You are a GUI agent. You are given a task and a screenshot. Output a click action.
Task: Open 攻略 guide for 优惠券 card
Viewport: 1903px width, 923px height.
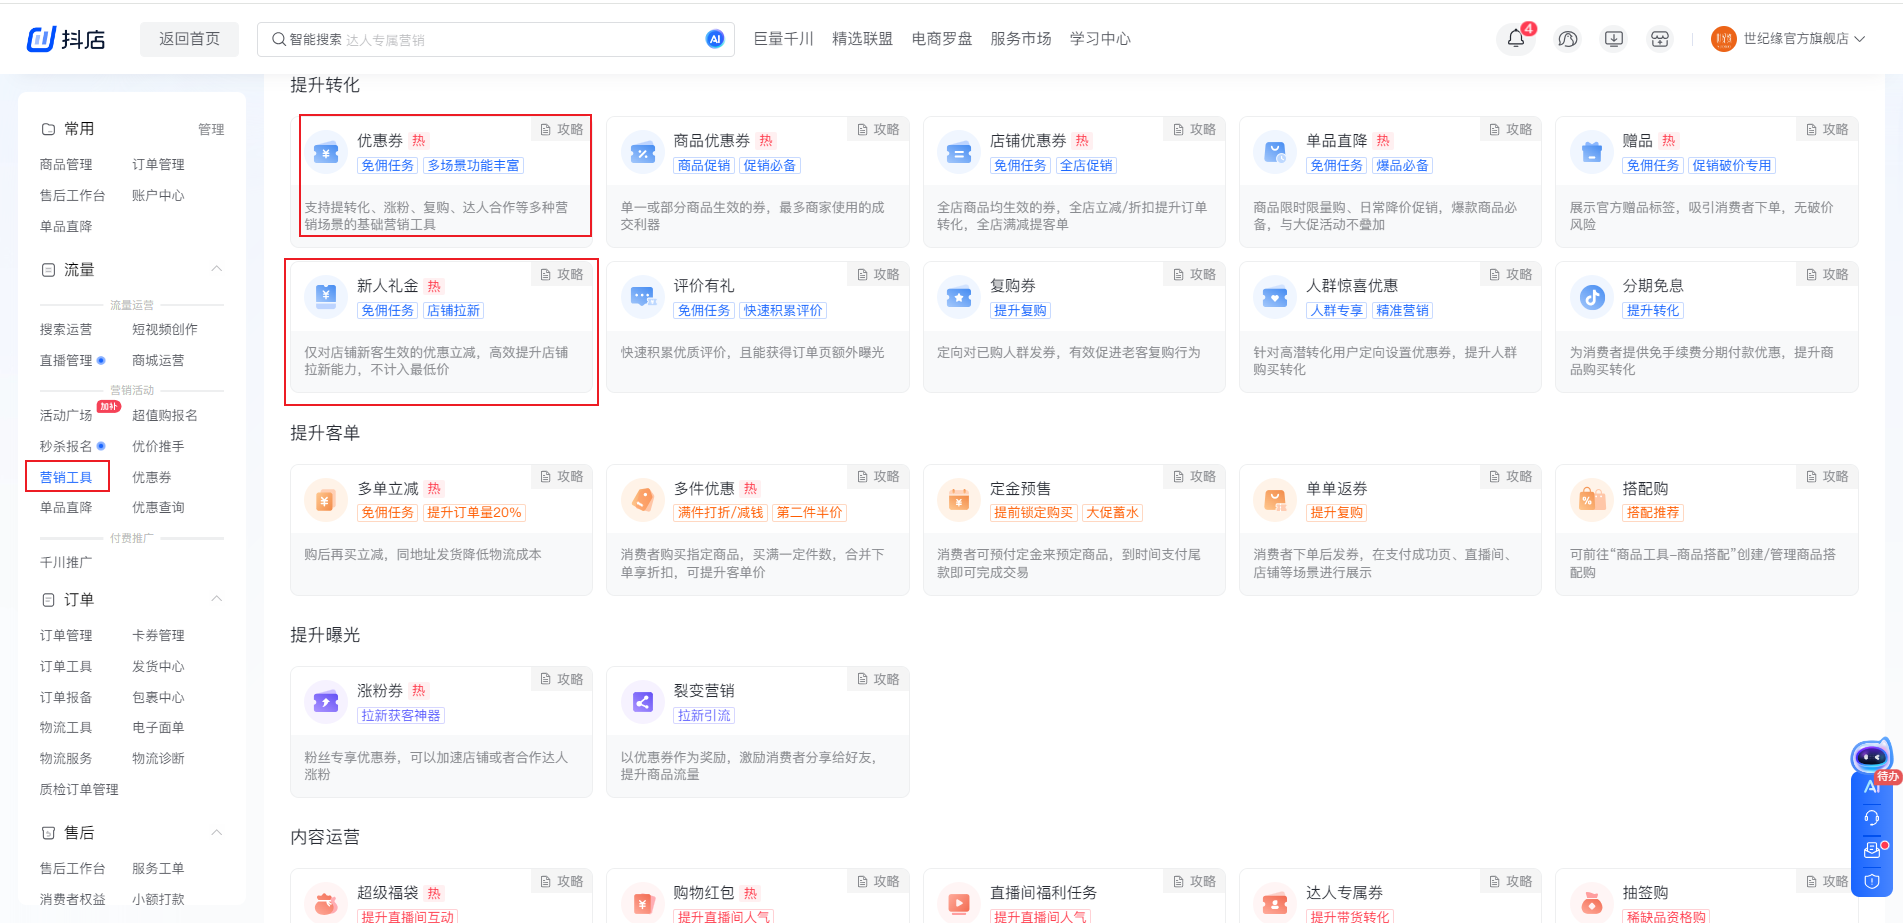pos(562,129)
